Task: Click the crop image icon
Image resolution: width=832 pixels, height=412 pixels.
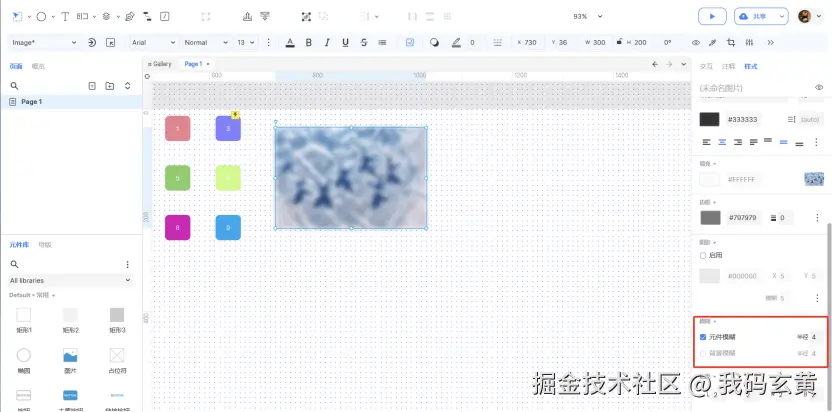Action: [731, 42]
